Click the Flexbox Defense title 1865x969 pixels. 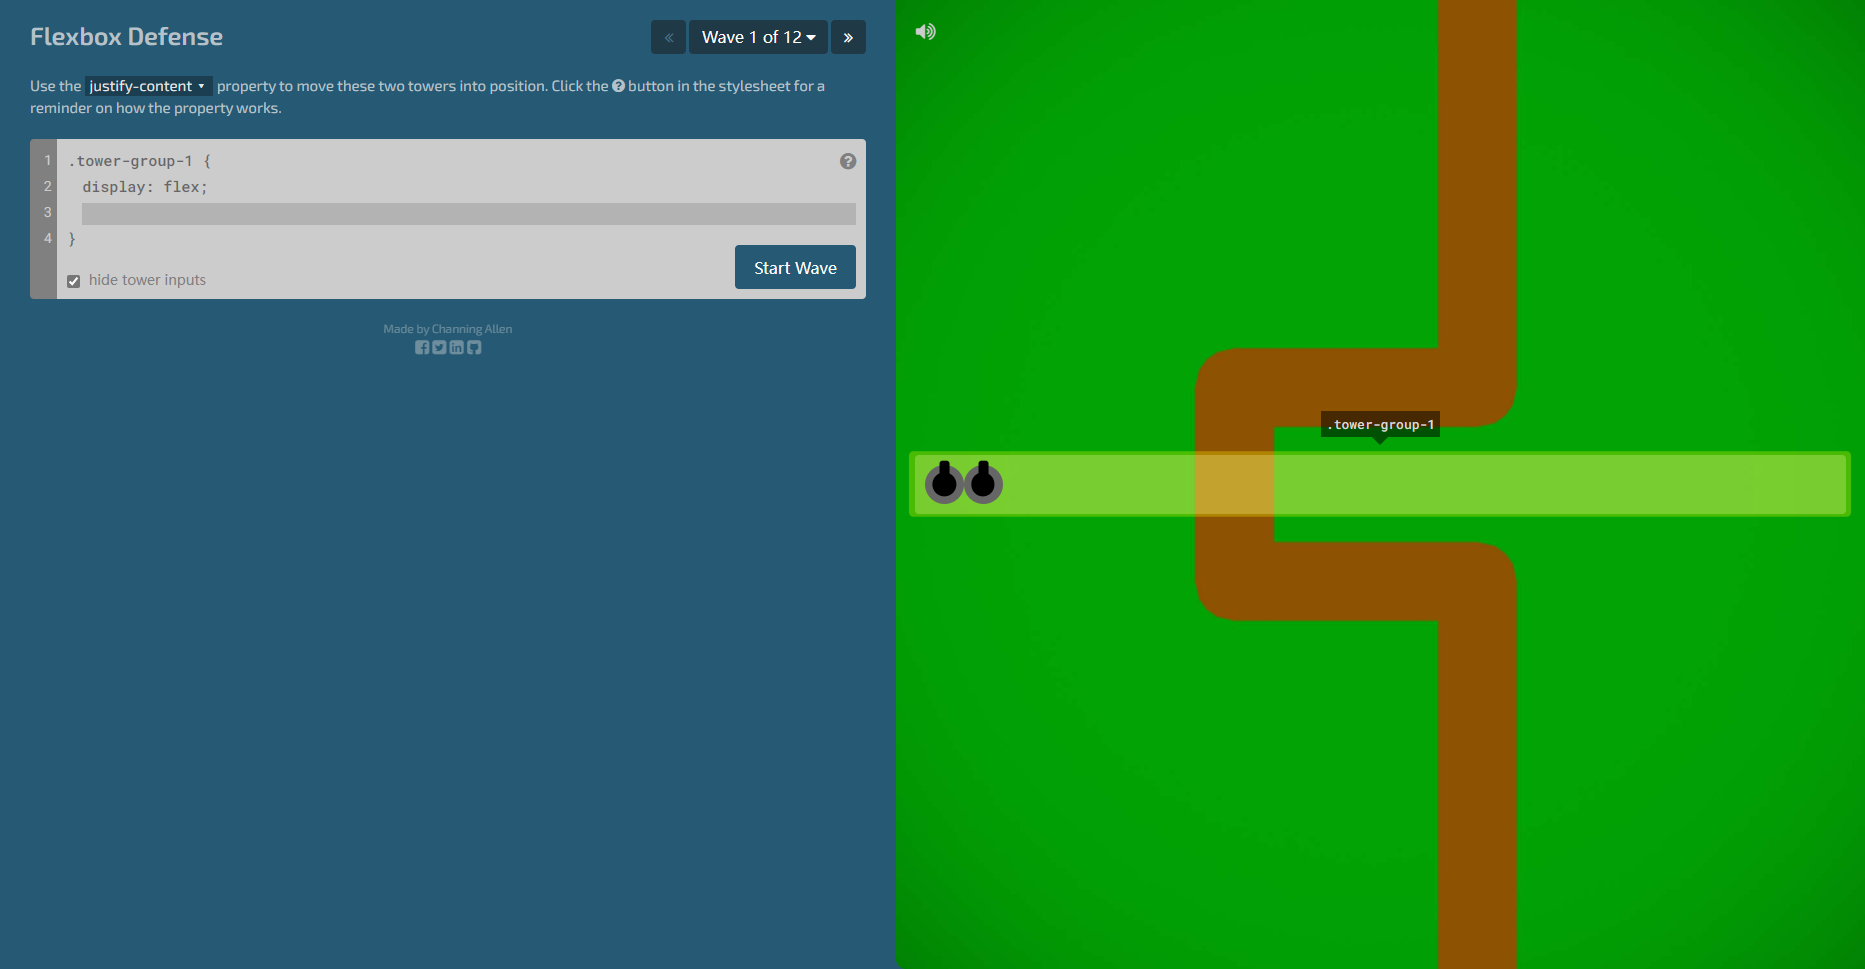(126, 37)
